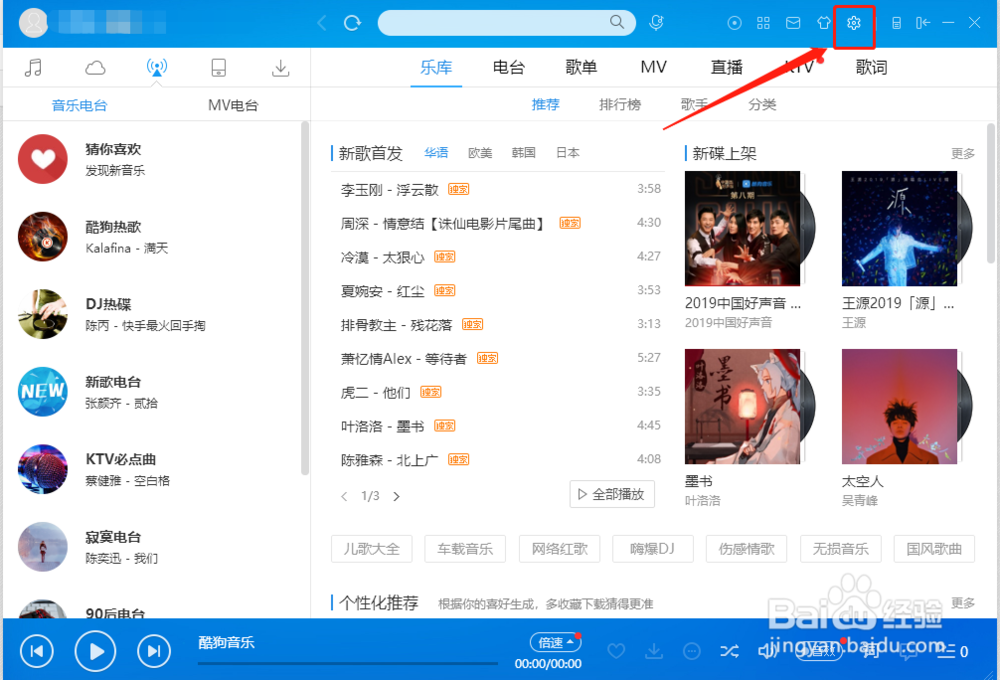Click the 儿歌大全 tag button
This screenshot has width=1000, height=680.
[371, 549]
